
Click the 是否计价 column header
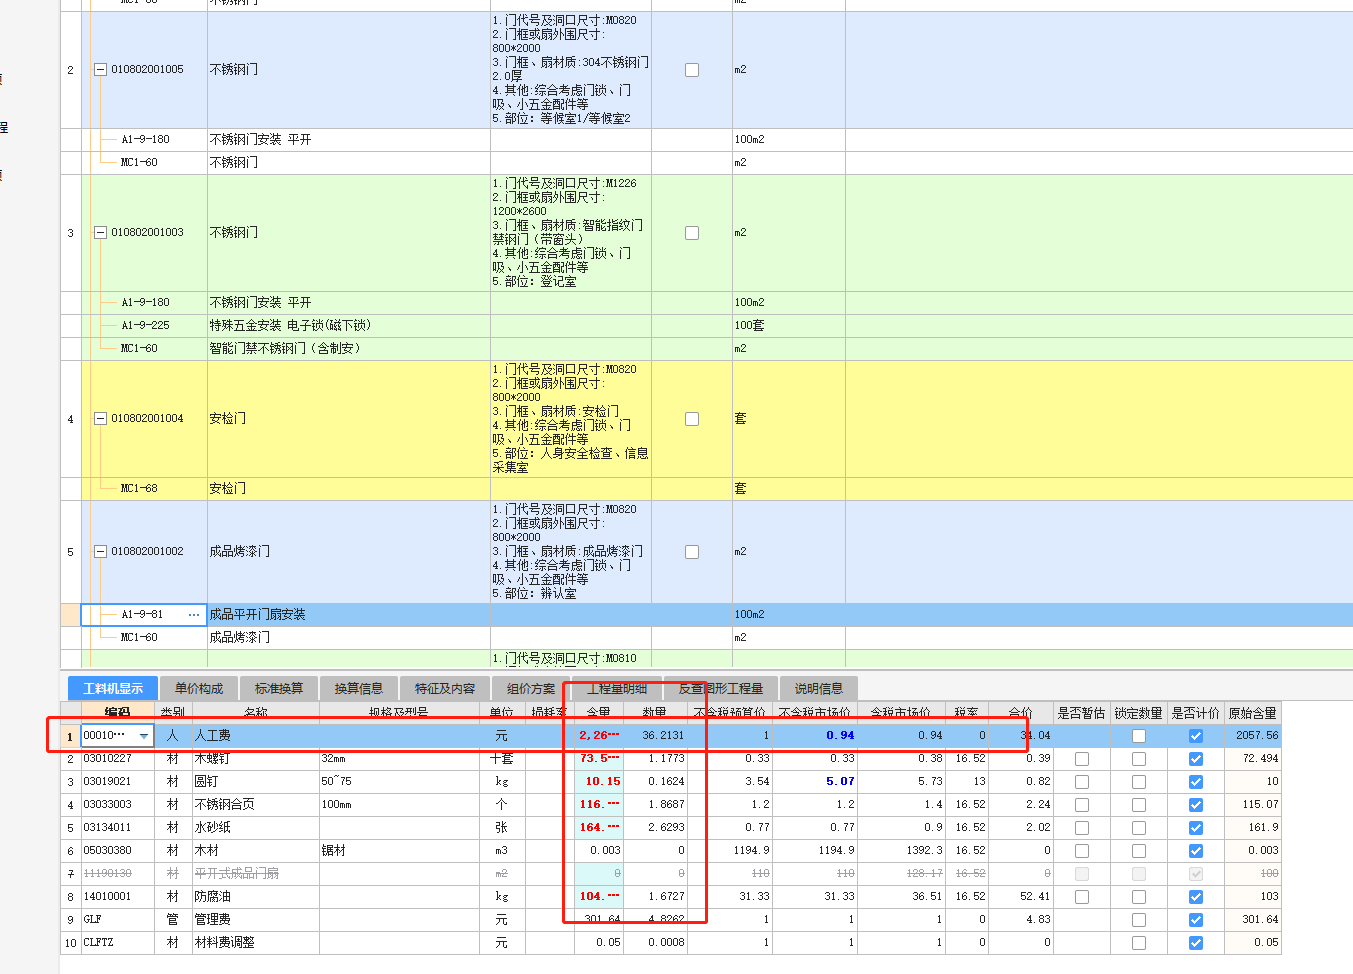[x=1196, y=712]
